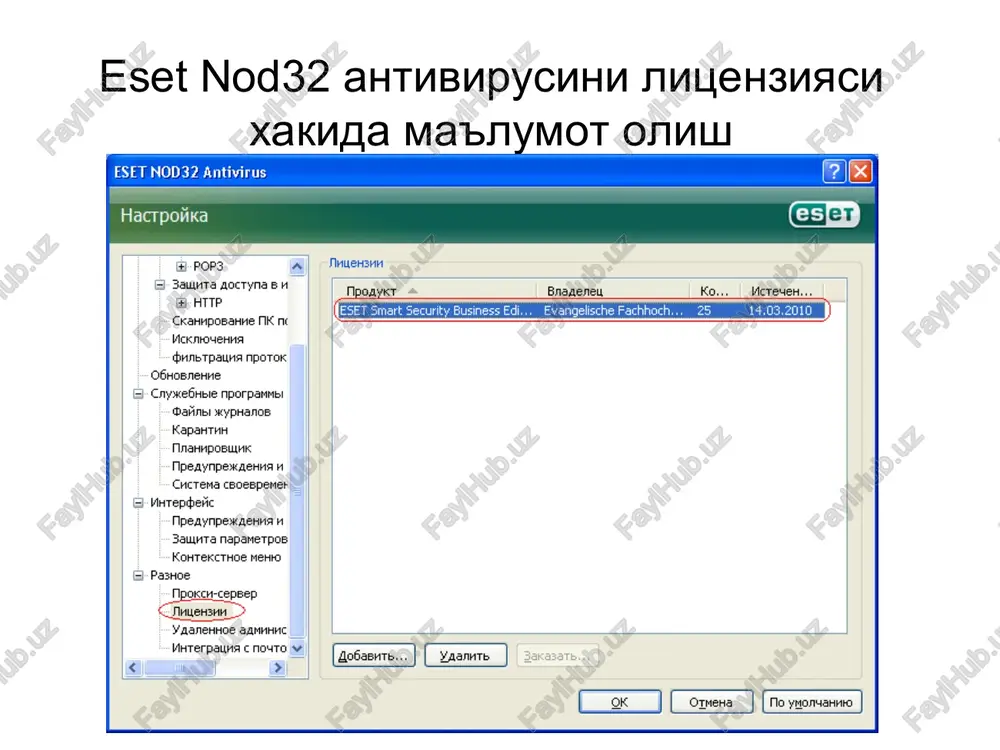The image size is (1000, 750).
Task: Select HTTP label in the tree
Action: [x=207, y=303]
